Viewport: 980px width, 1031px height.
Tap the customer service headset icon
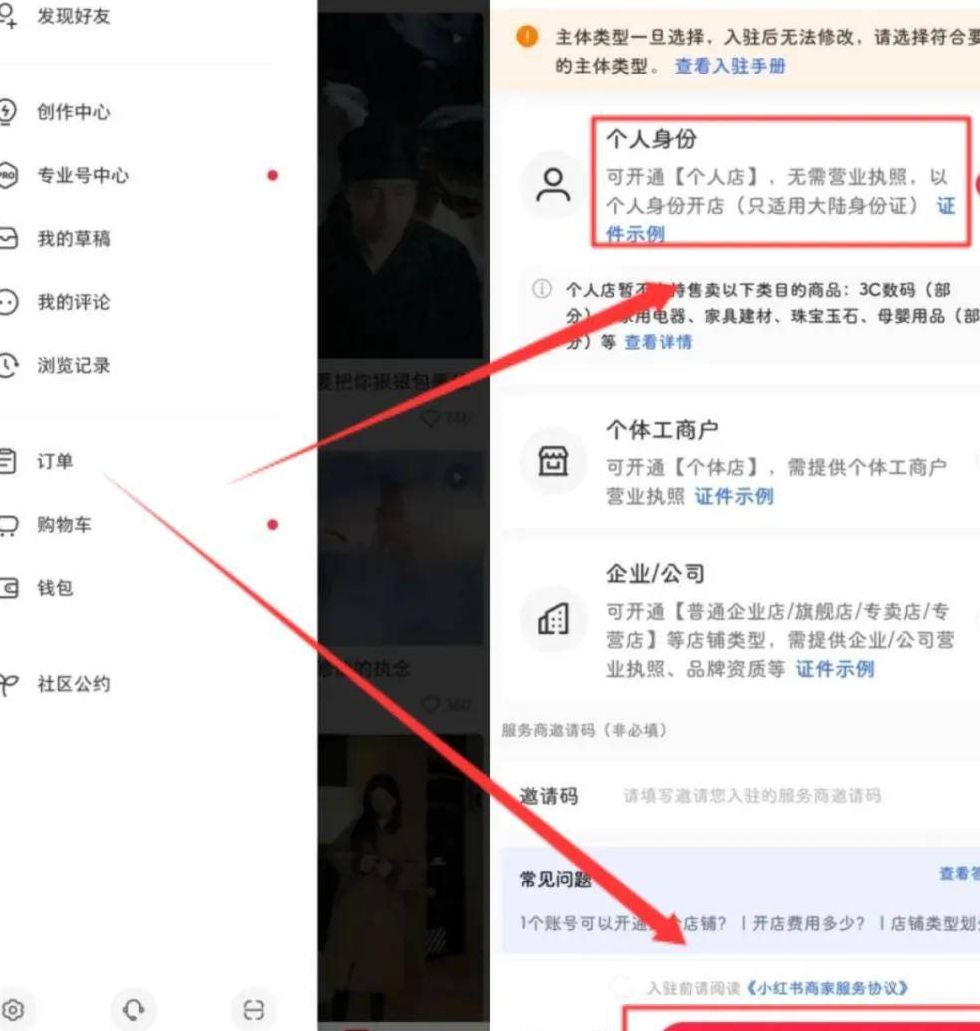pyautogui.click(x=134, y=1008)
